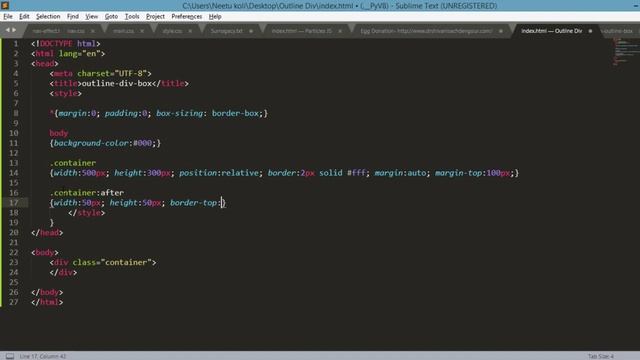Click the minimap code overview
This screenshot has height=360, width=640.
625,51
